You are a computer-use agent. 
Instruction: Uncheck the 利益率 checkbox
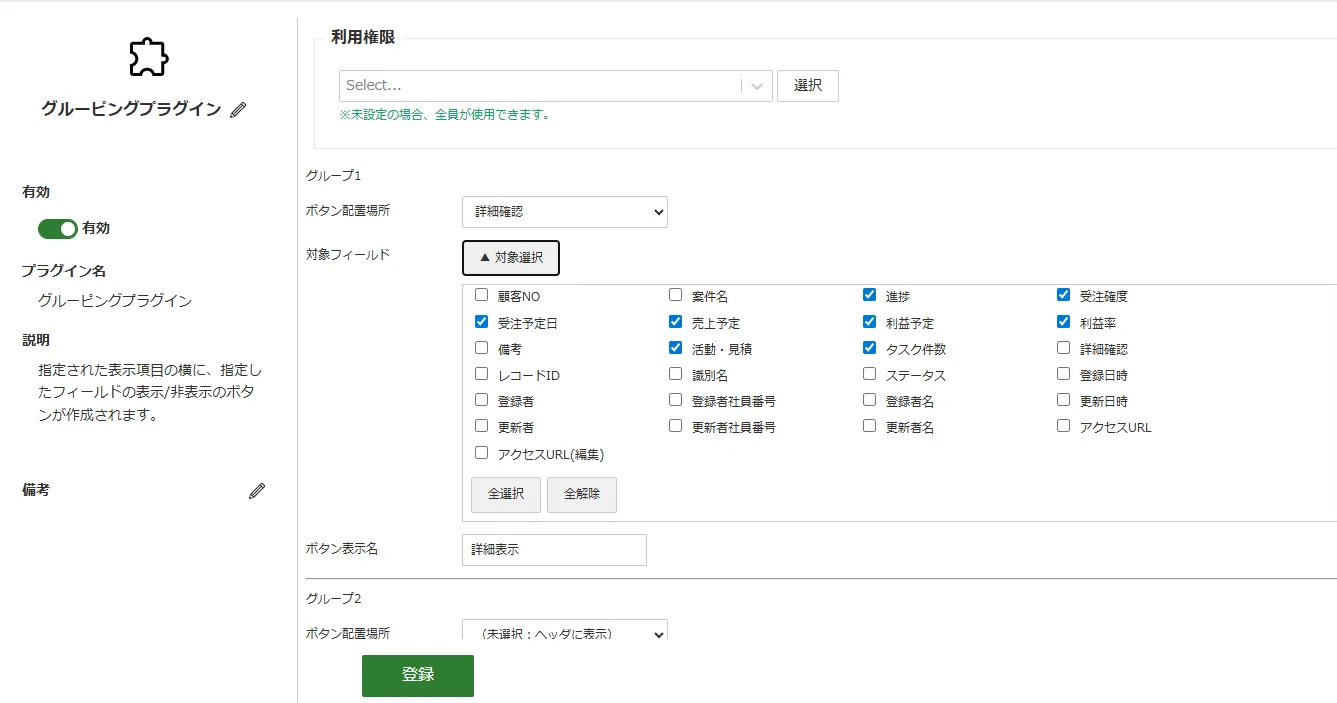coord(1063,322)
